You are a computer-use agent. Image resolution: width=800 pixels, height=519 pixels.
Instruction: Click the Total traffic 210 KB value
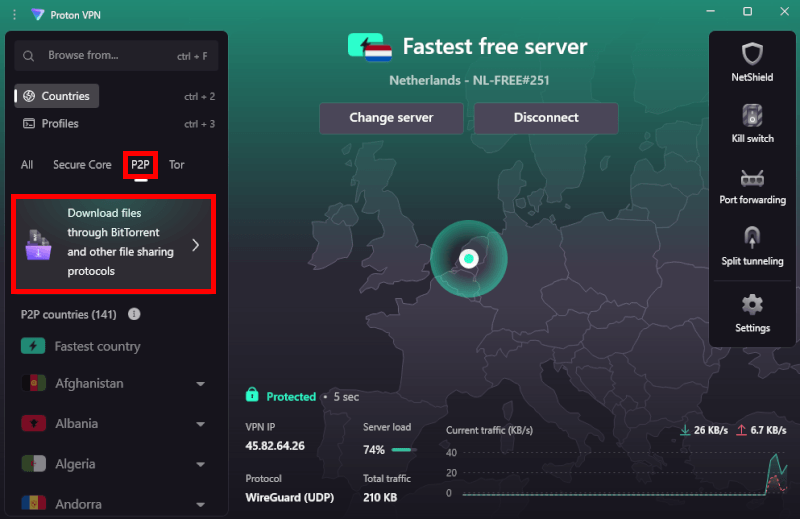[380, 497]
